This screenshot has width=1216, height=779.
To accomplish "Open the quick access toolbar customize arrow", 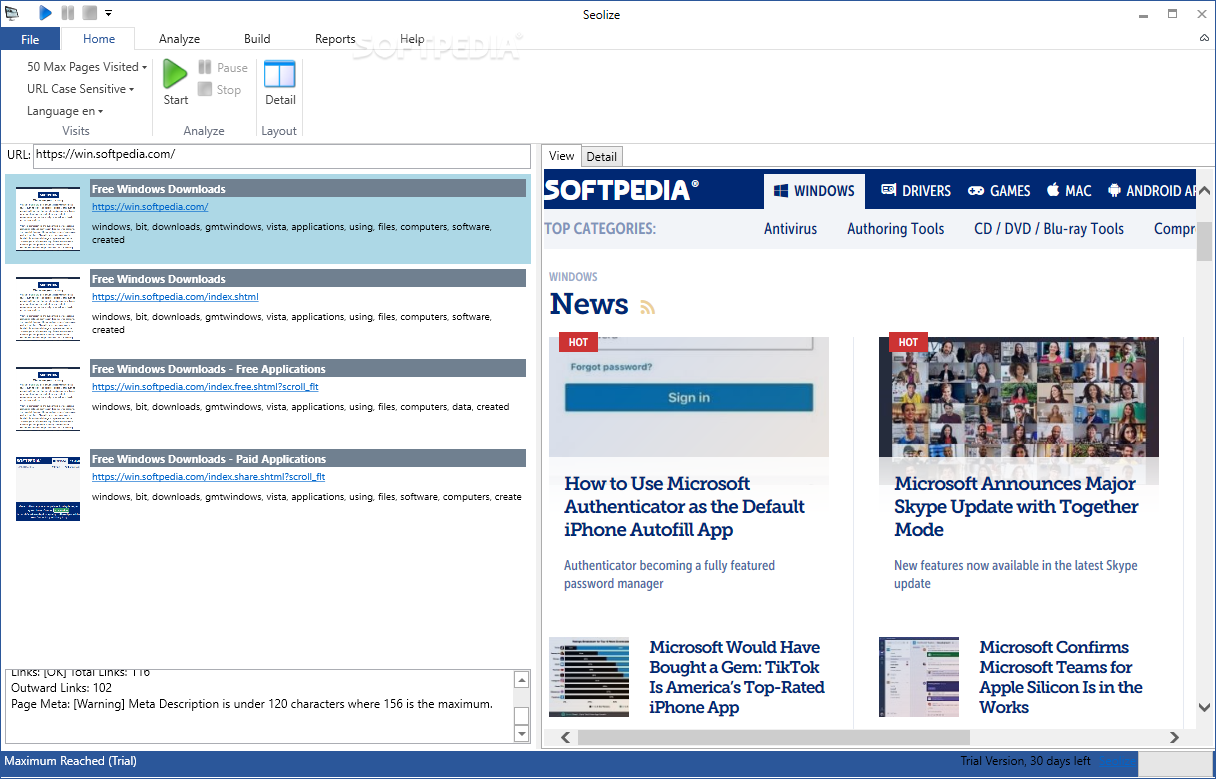I will pyautogui.click(x=108, y=14).
